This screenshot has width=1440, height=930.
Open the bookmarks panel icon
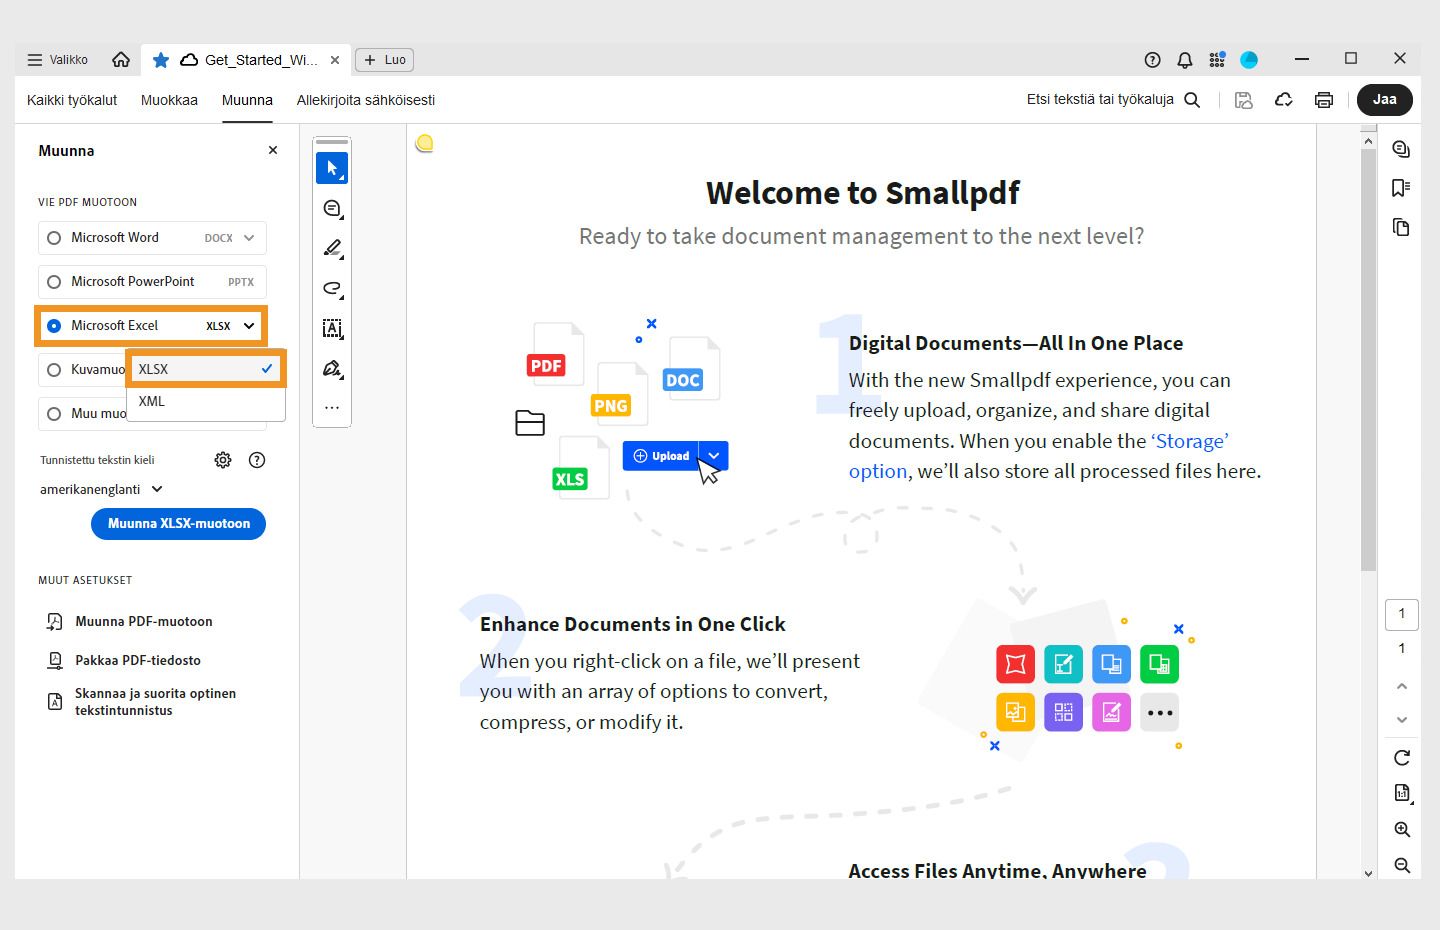point(1401,188)
